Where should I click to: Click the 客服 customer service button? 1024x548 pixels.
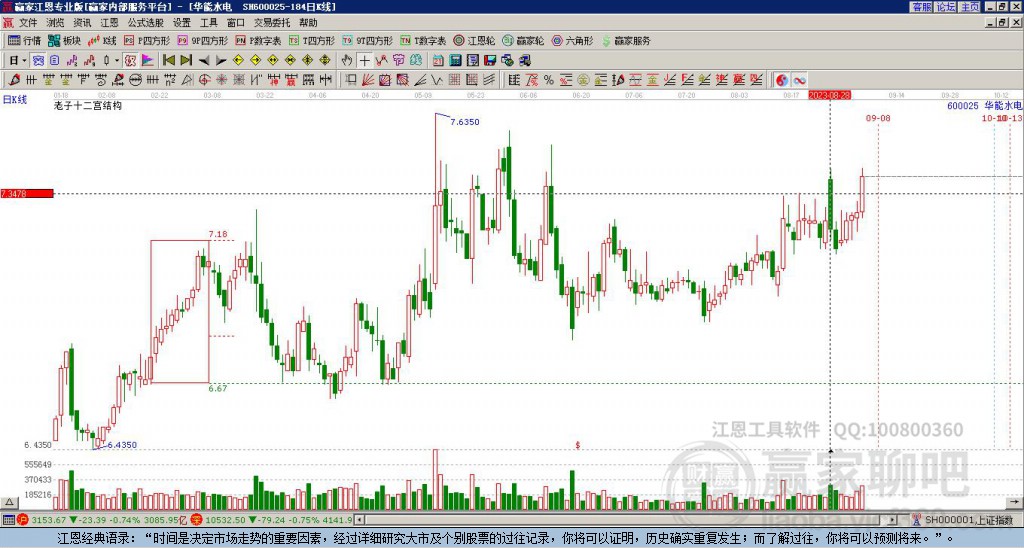pyautogui.click(x=921, y=7)
